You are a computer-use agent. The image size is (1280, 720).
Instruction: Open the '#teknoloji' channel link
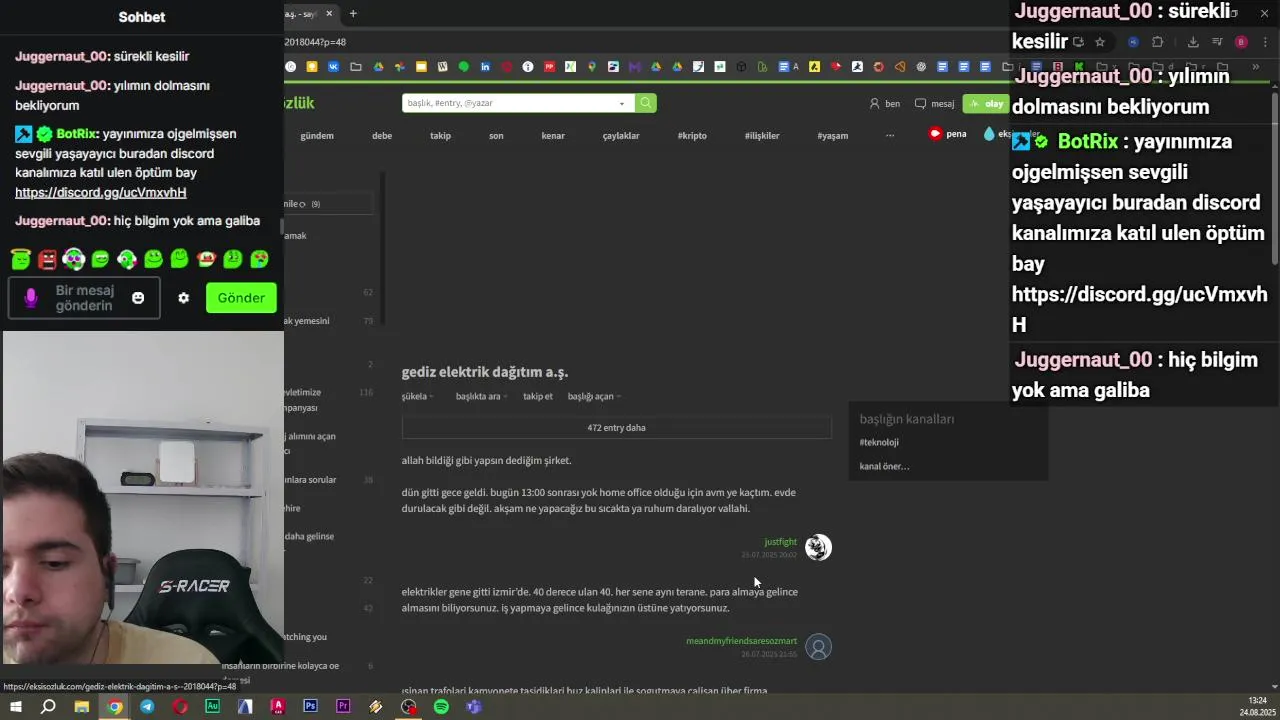pyautogui.click(x=879, y=442)
